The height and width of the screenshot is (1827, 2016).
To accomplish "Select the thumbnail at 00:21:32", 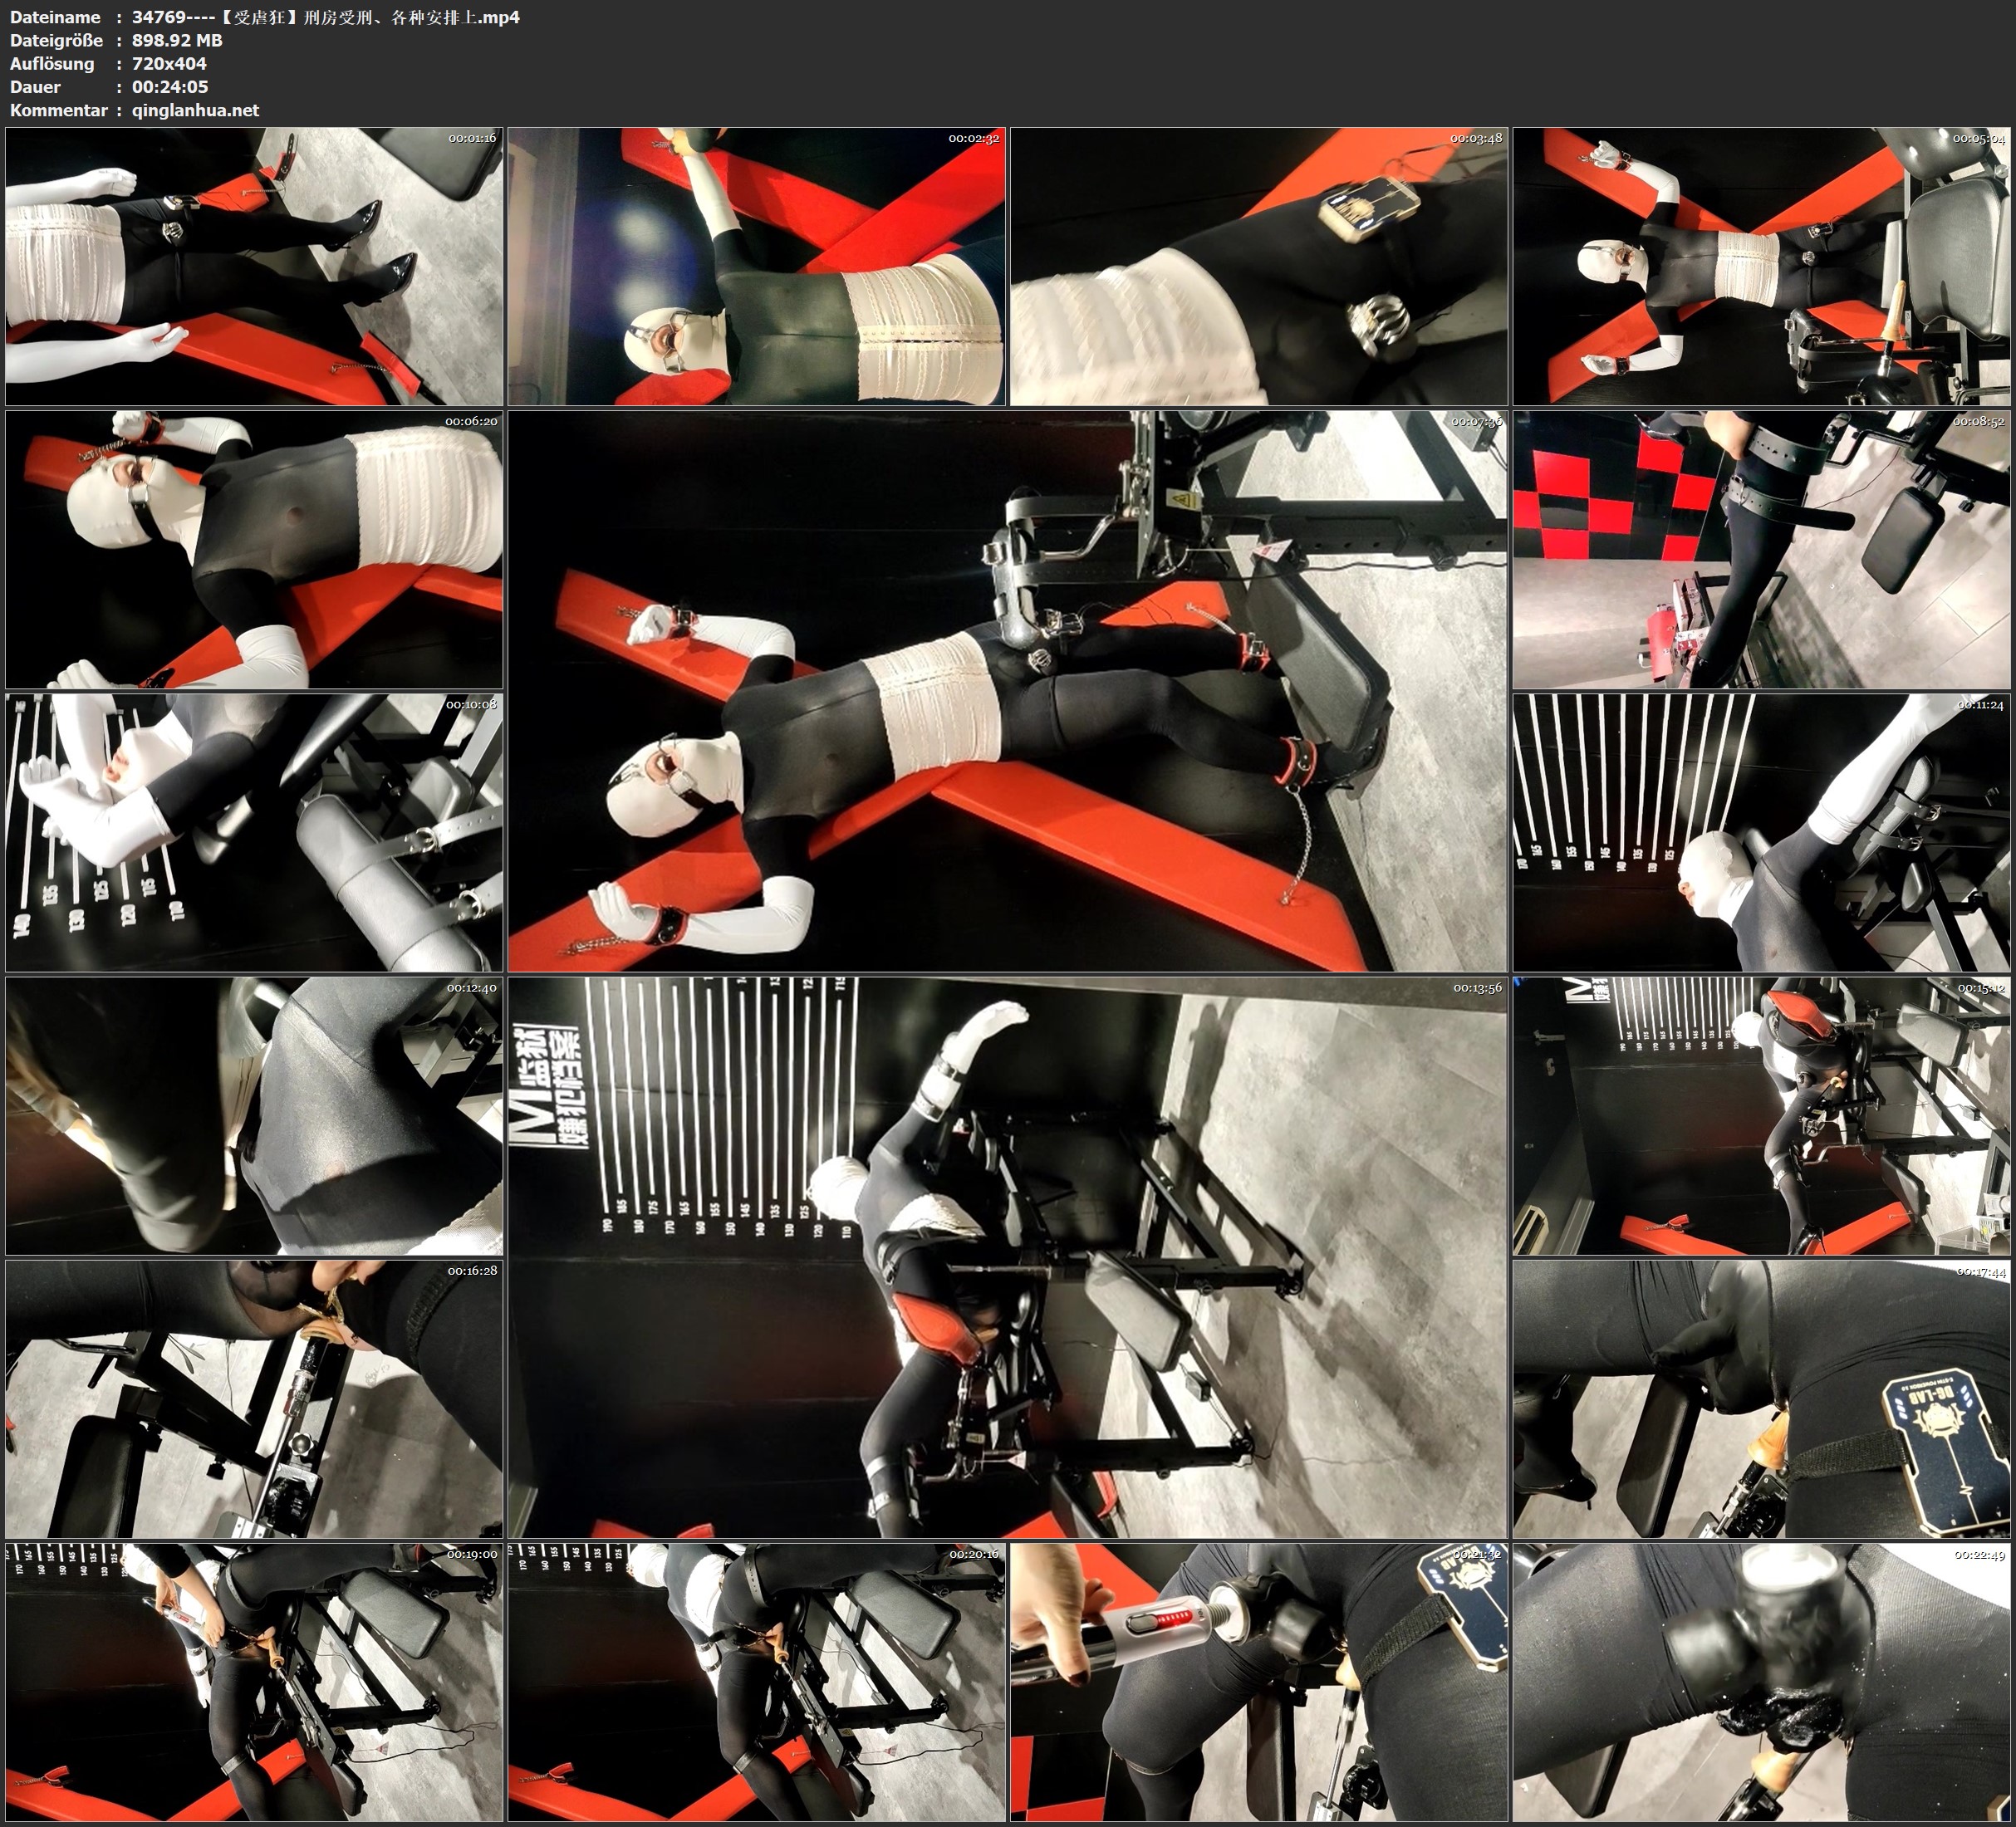I will 1259,1681.
